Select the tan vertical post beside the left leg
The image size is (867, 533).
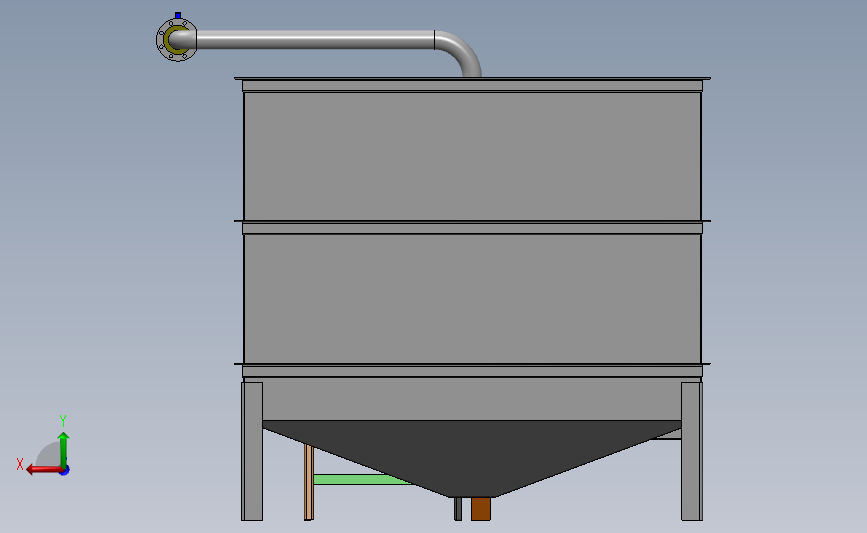[309, 482]
